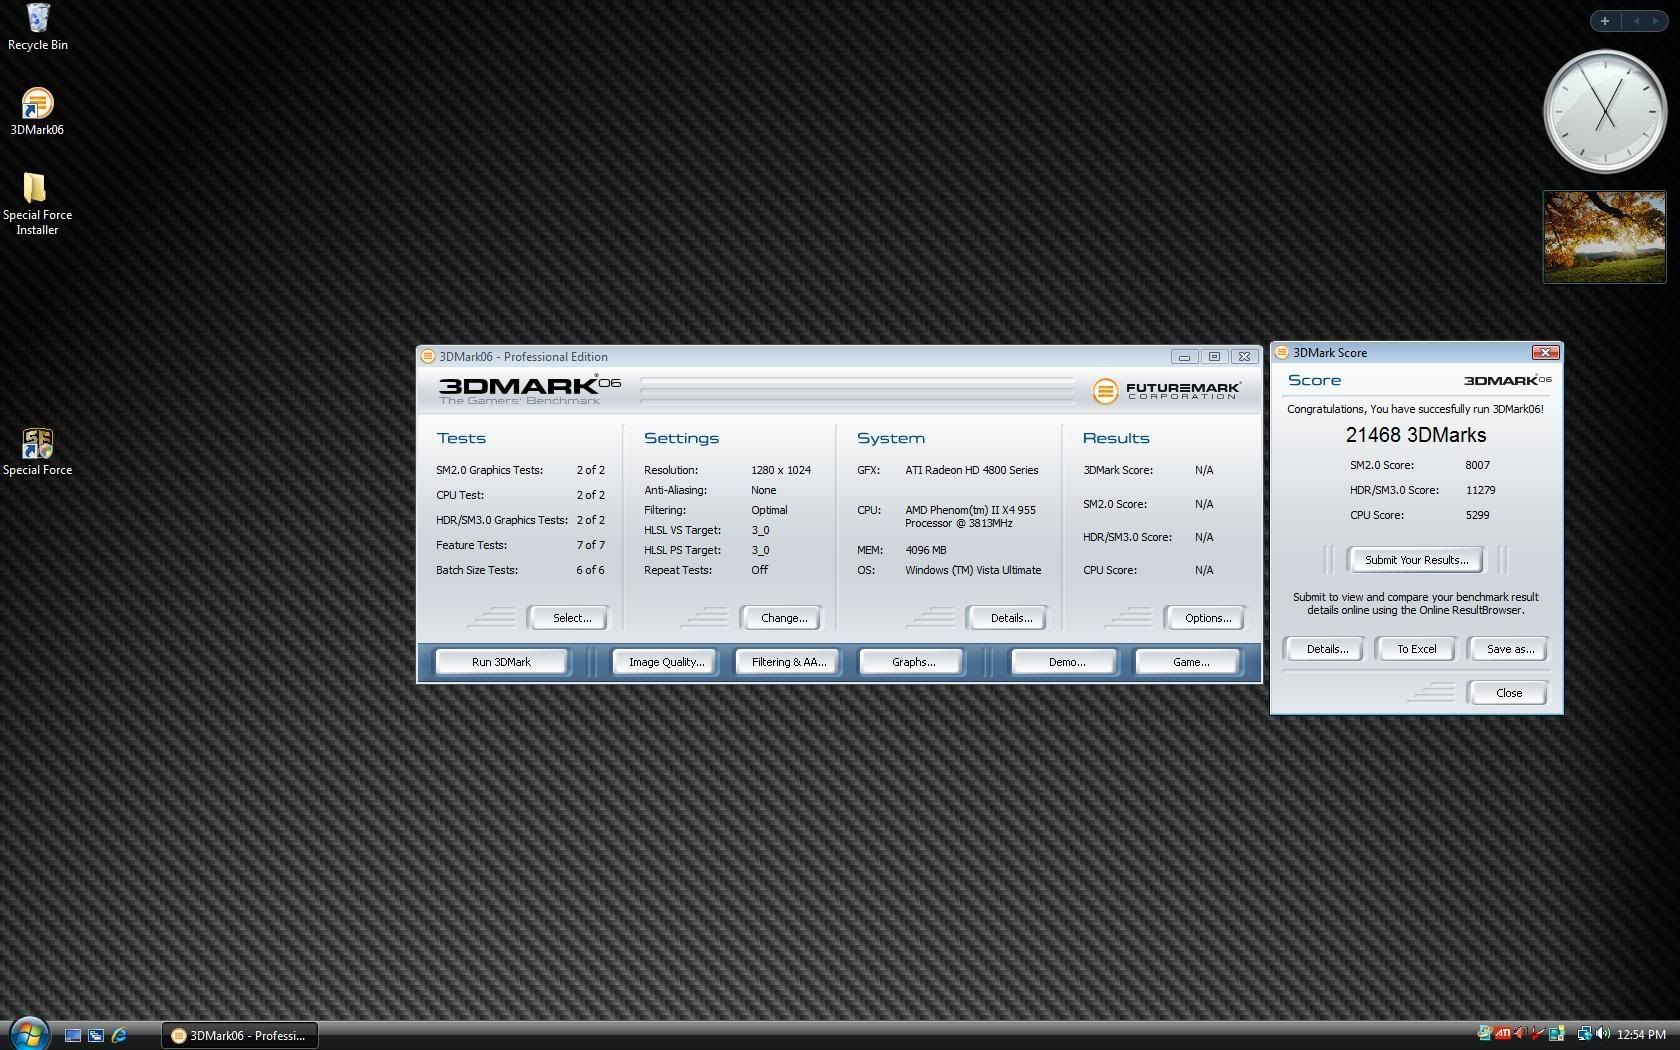Click the red checkmark tray icon
Image resolution: width=1680 pixels, height=1050 pixels.
tap(1538, 1034)
